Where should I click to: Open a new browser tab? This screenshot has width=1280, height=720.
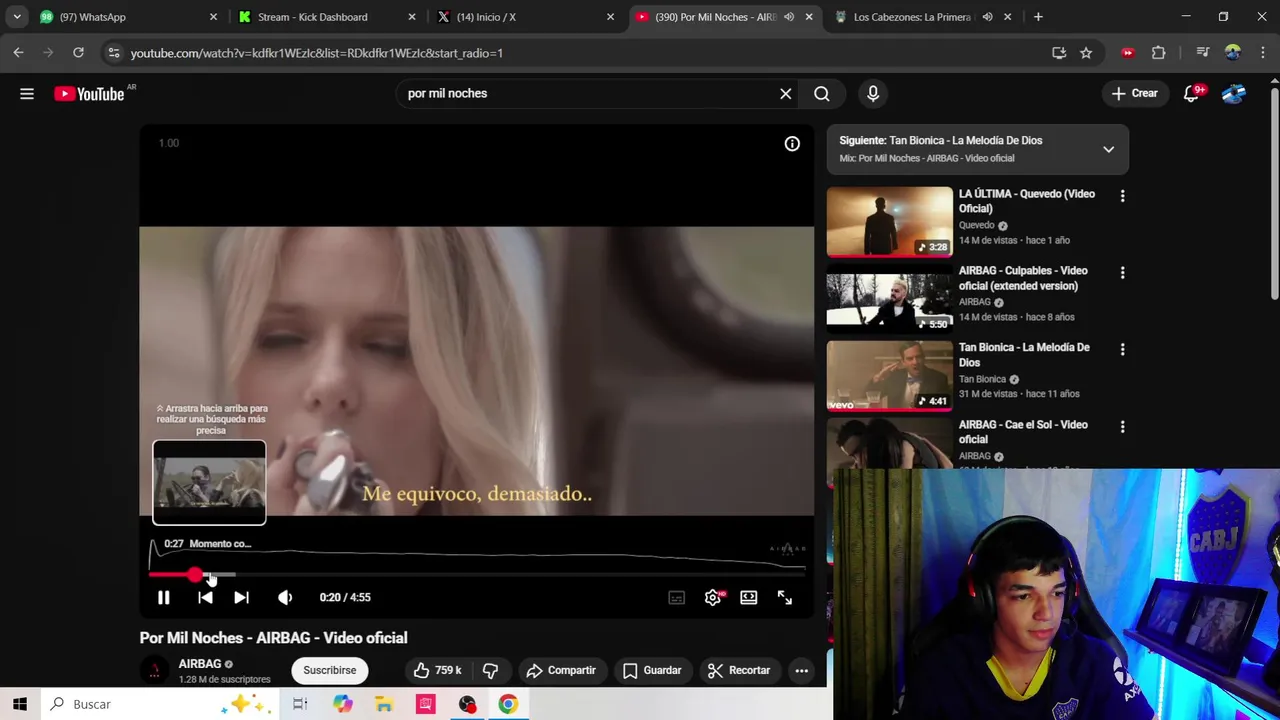pyautogui.click(x=1038, y=17)
